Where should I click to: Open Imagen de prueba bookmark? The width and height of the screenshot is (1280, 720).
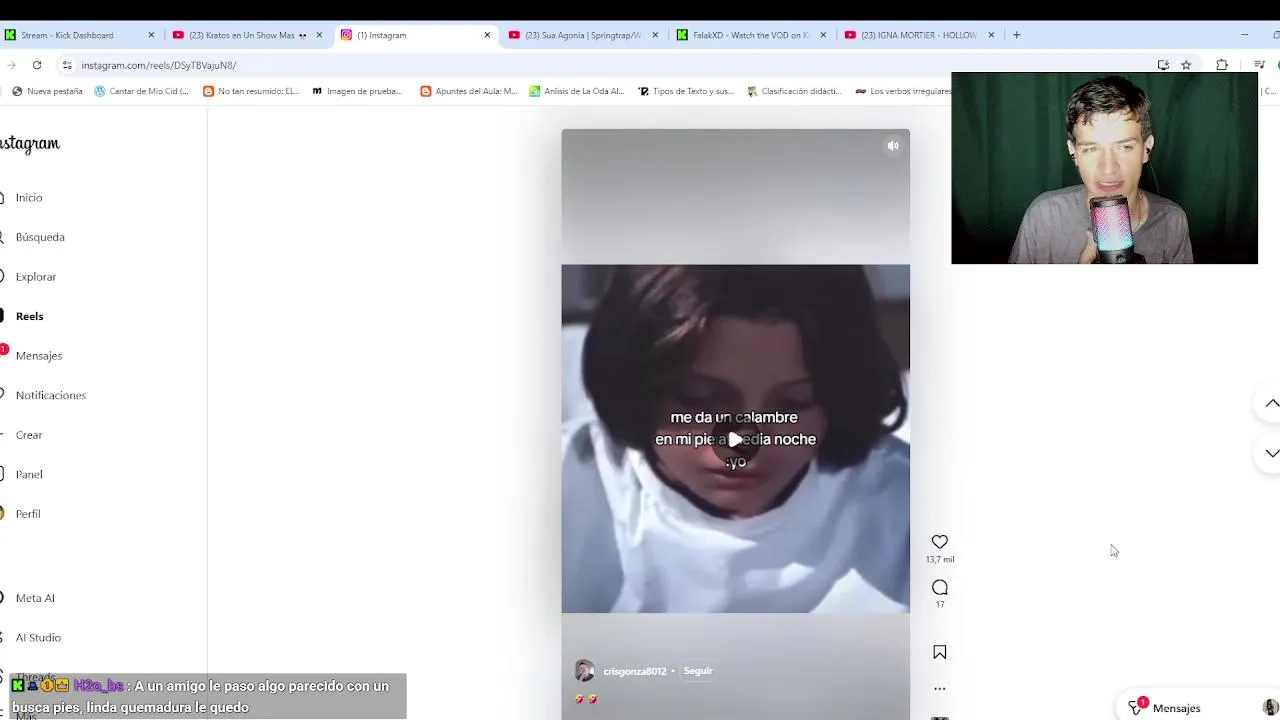pyautogui.click(x=357, y=91)
